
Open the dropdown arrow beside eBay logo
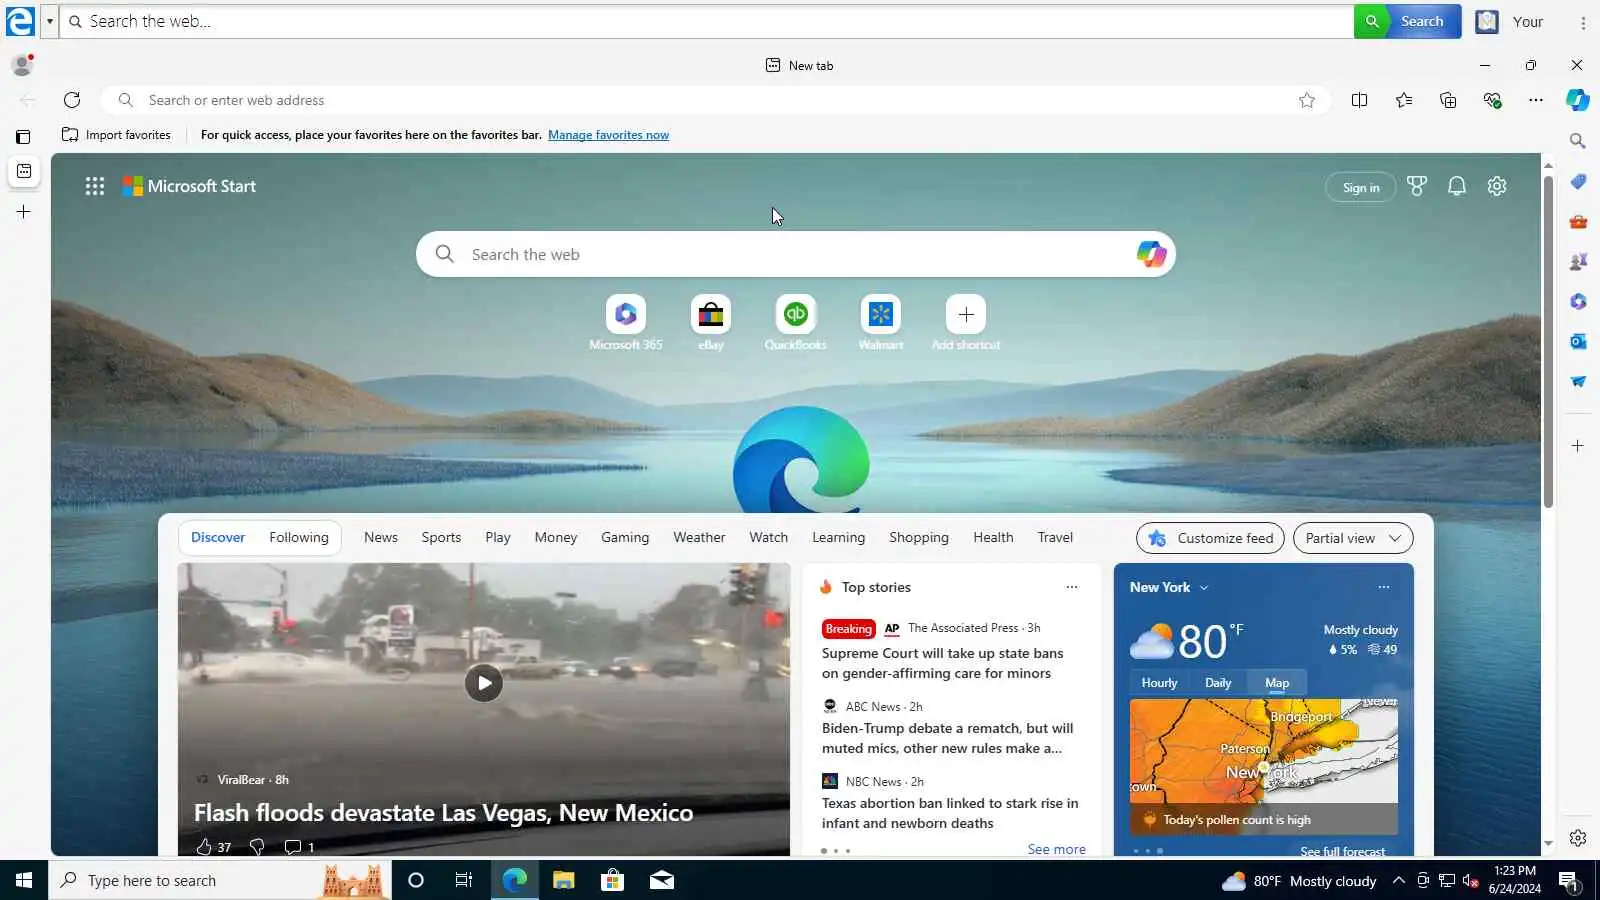(49, 21)
